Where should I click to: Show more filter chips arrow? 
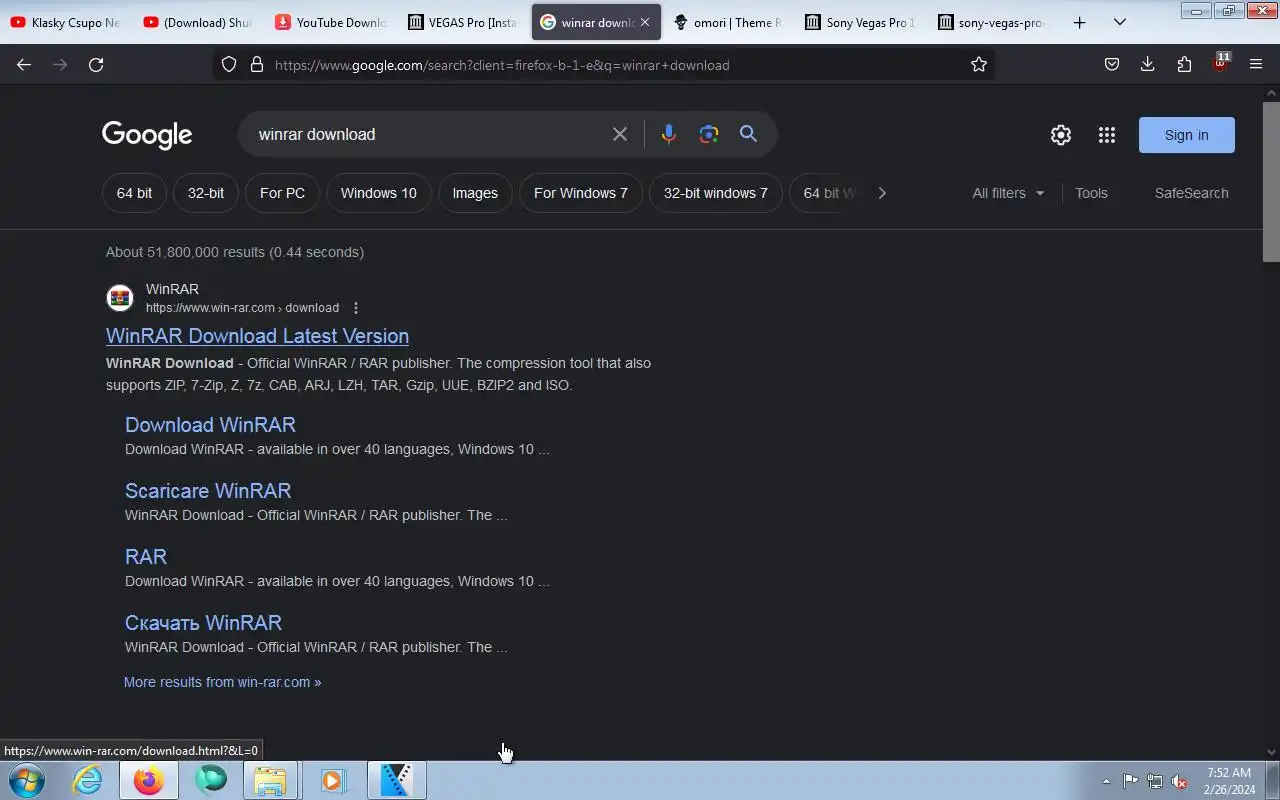click(x=882, y=193)
